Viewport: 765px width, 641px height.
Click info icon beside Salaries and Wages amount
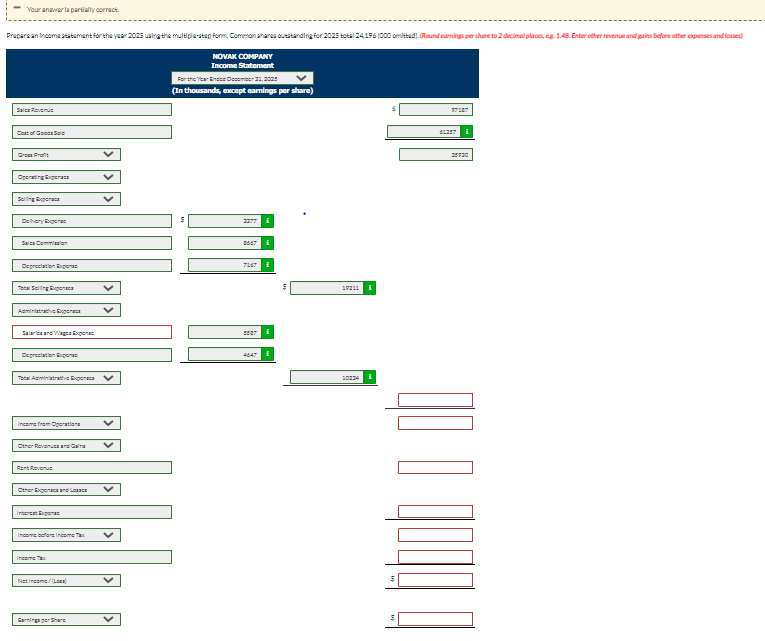(267, 332)
